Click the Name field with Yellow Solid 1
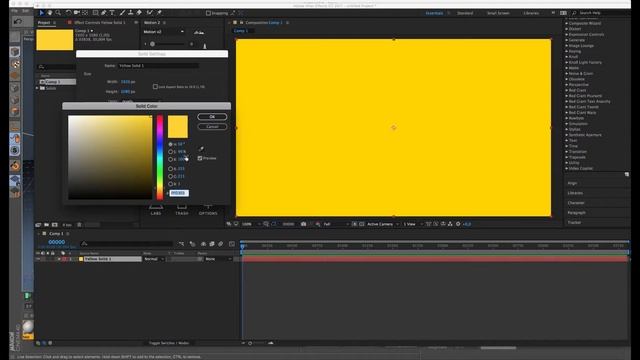Viewport: 640px width, 360px height. pyautogui.click(x=158, y=66)
